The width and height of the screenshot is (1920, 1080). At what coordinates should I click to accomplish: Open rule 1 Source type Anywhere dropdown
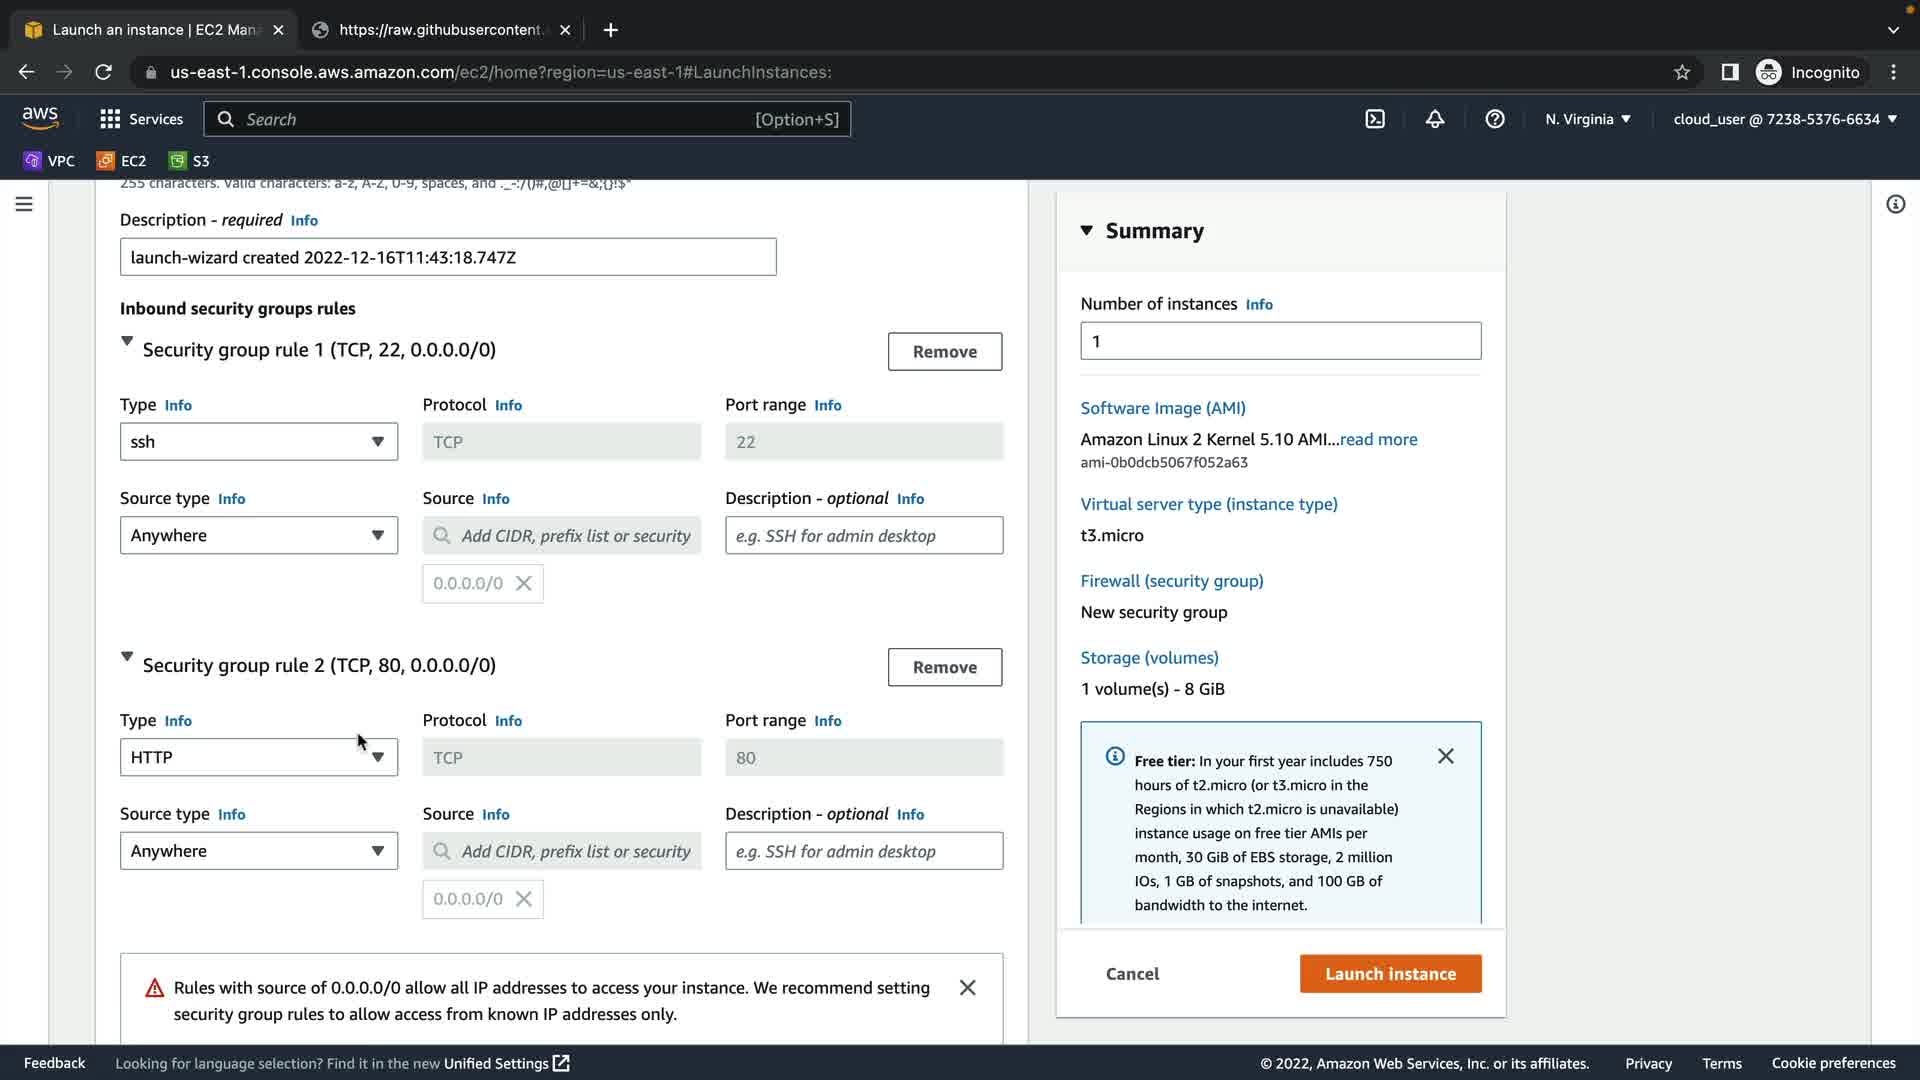pos(258,536)
